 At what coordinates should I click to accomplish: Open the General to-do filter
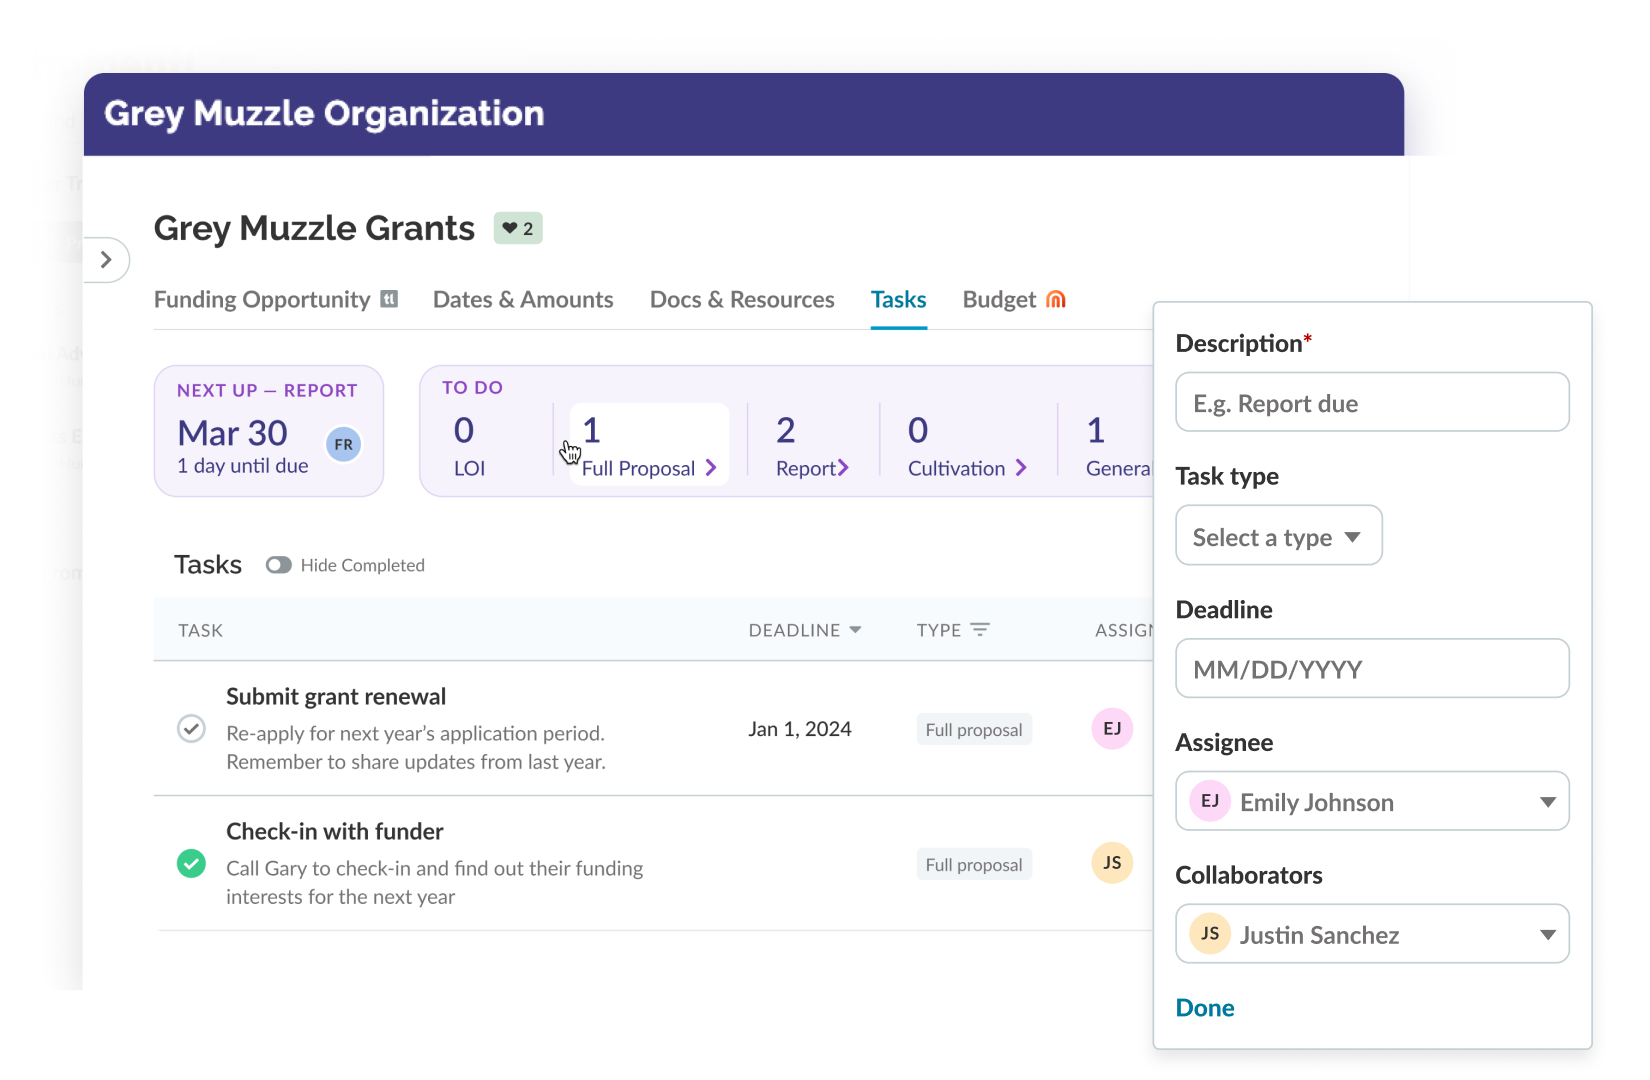tap(1118, 445)
